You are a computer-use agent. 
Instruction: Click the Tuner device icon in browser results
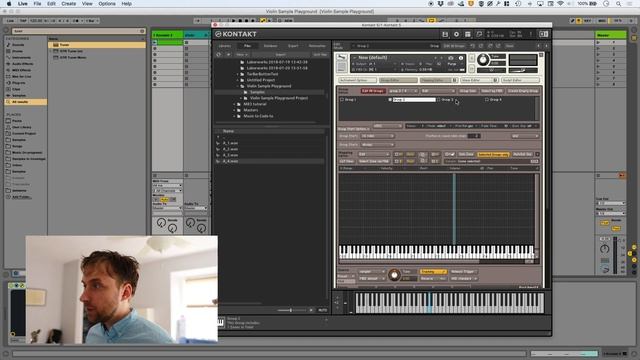pyautogui.click(x=56, y=45)
